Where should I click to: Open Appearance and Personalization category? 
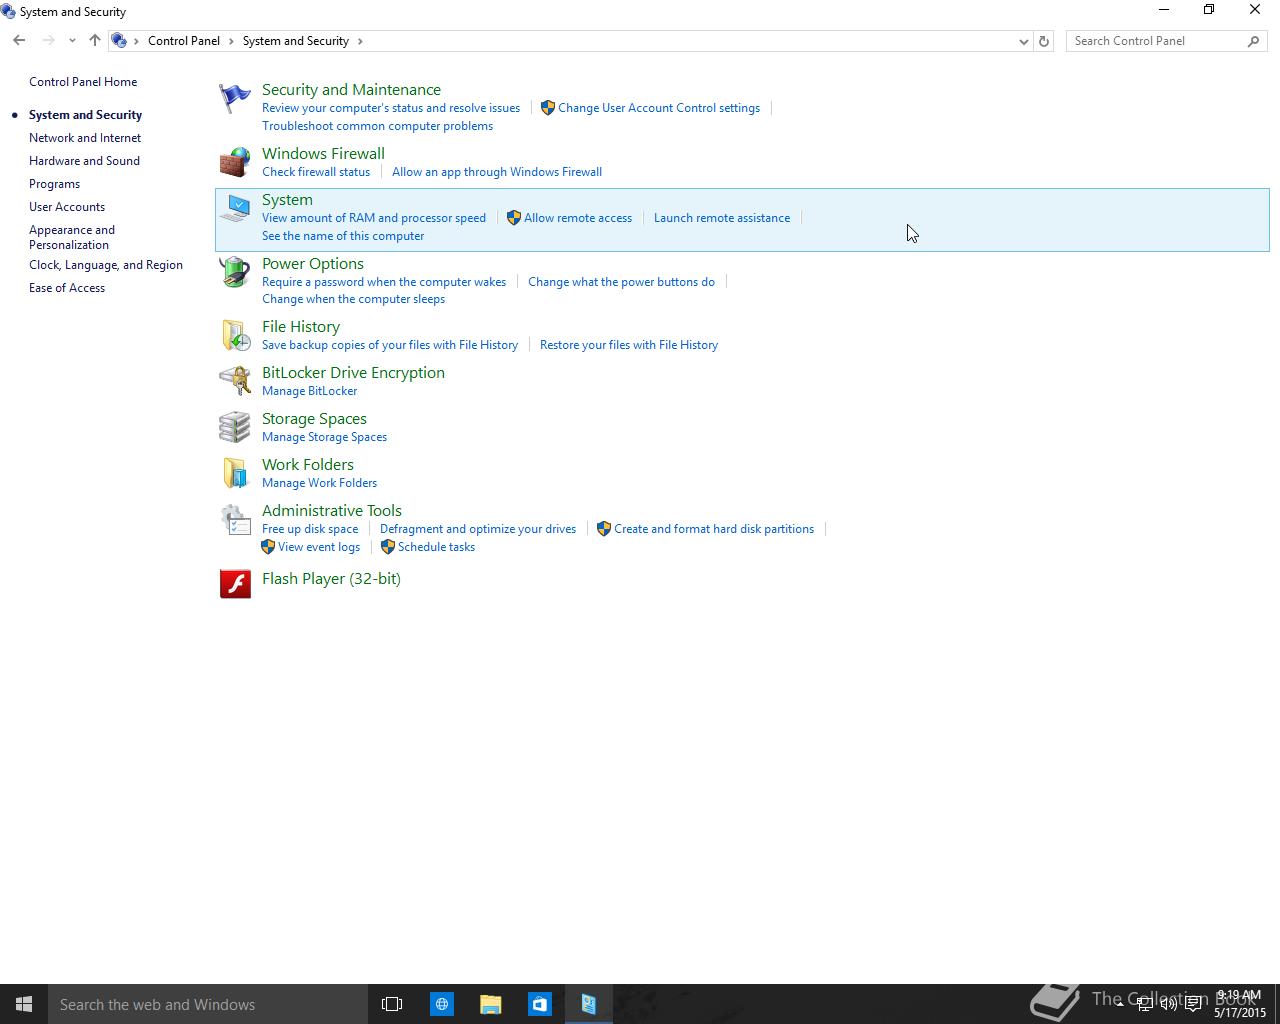tap(72, 237)
